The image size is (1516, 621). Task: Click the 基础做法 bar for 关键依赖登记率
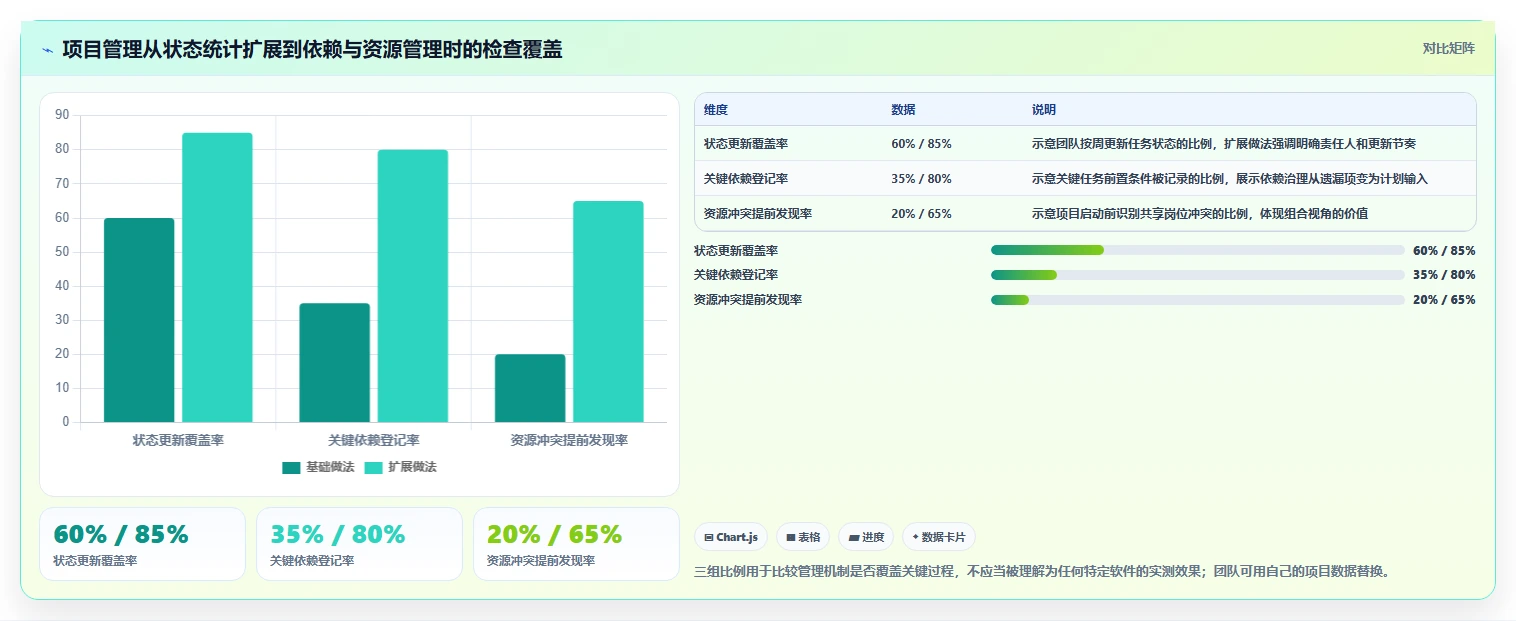pyautogui.click(x=334, y=362)
